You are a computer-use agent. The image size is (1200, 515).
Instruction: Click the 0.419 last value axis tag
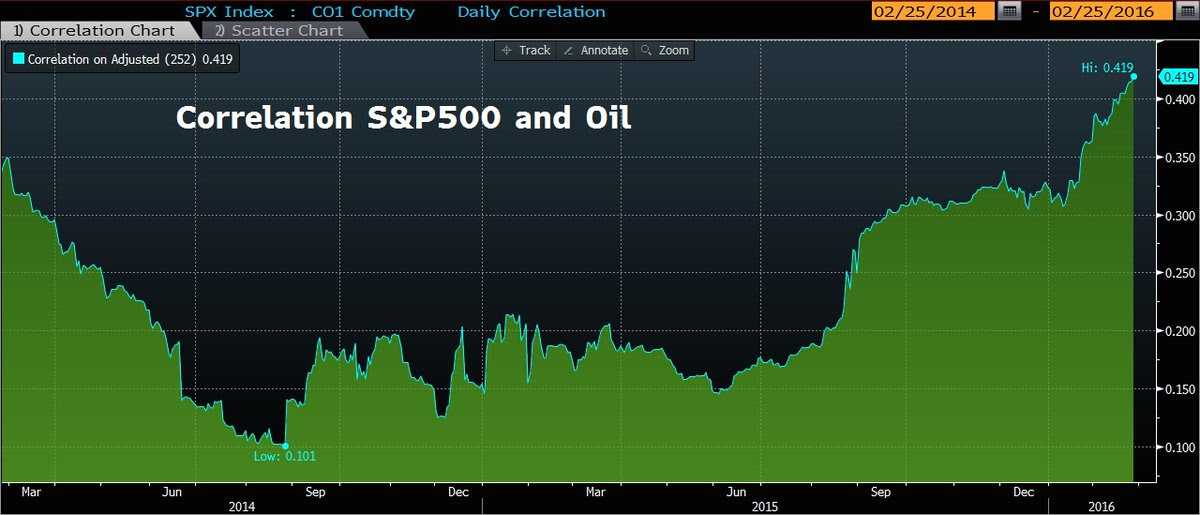[1178, 77]
